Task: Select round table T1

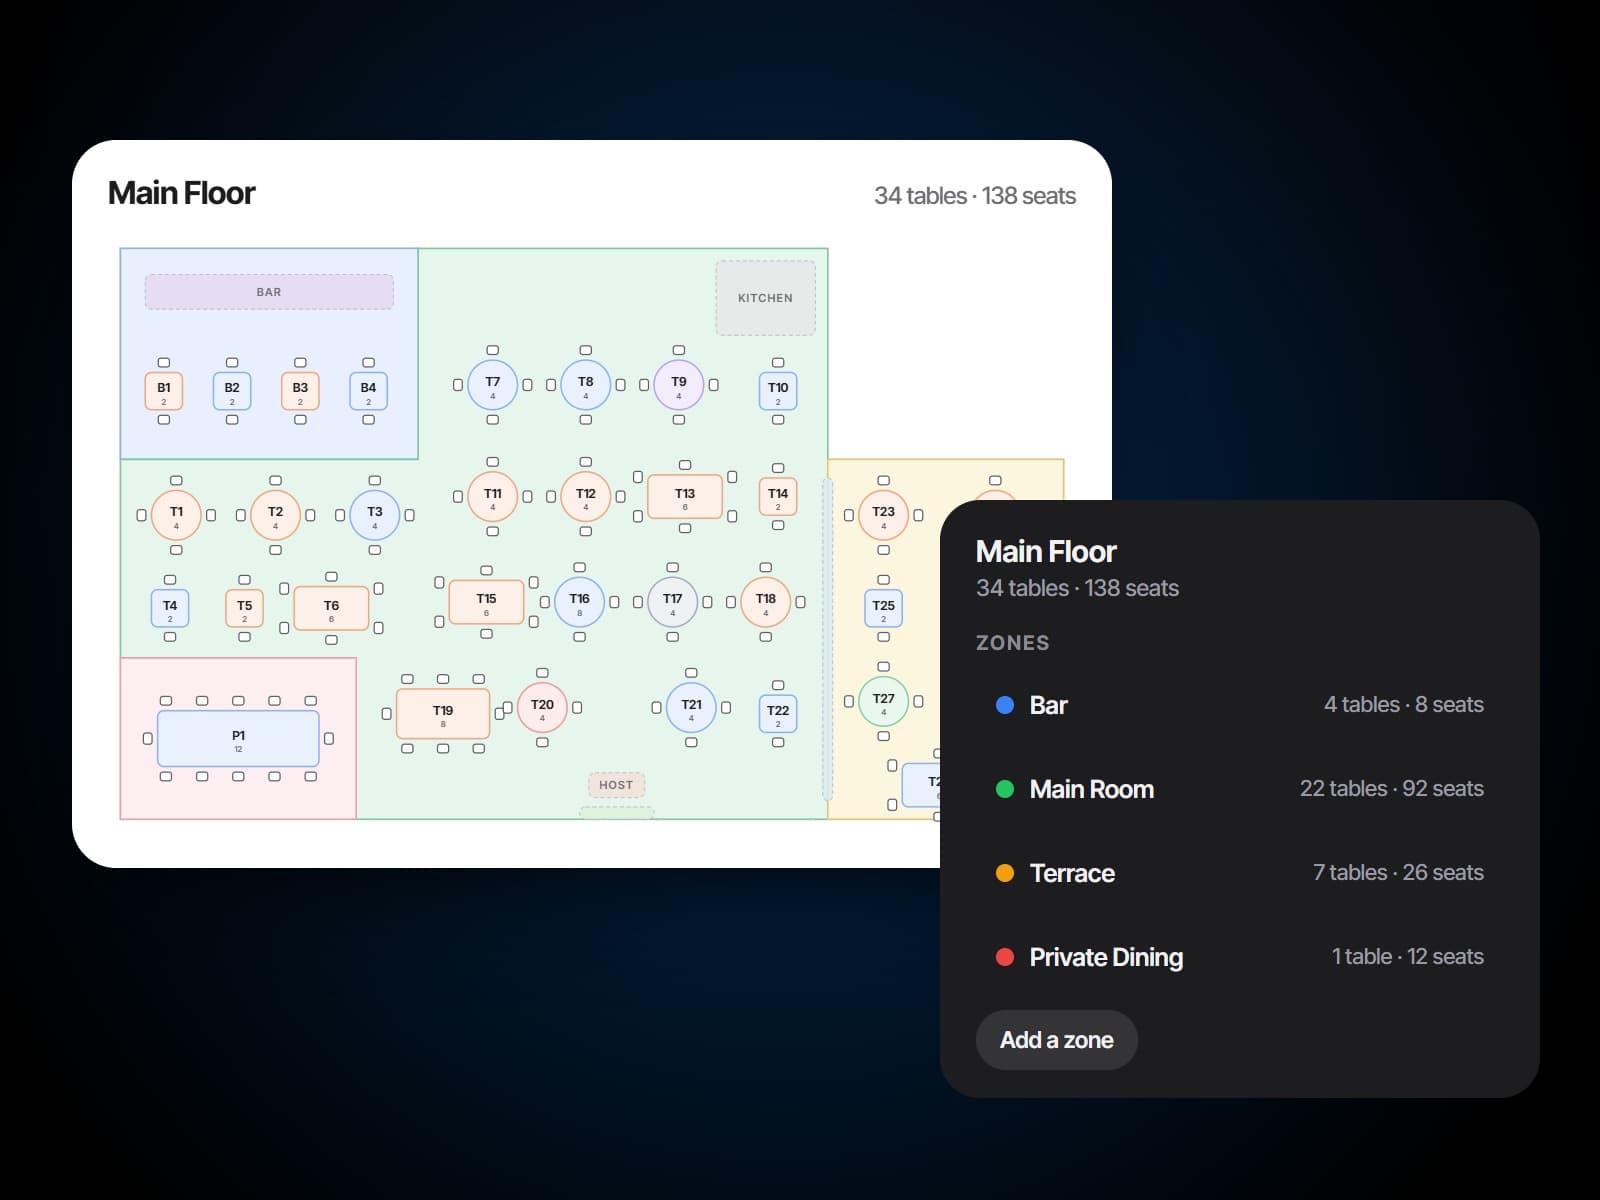Action: (176, 515)
